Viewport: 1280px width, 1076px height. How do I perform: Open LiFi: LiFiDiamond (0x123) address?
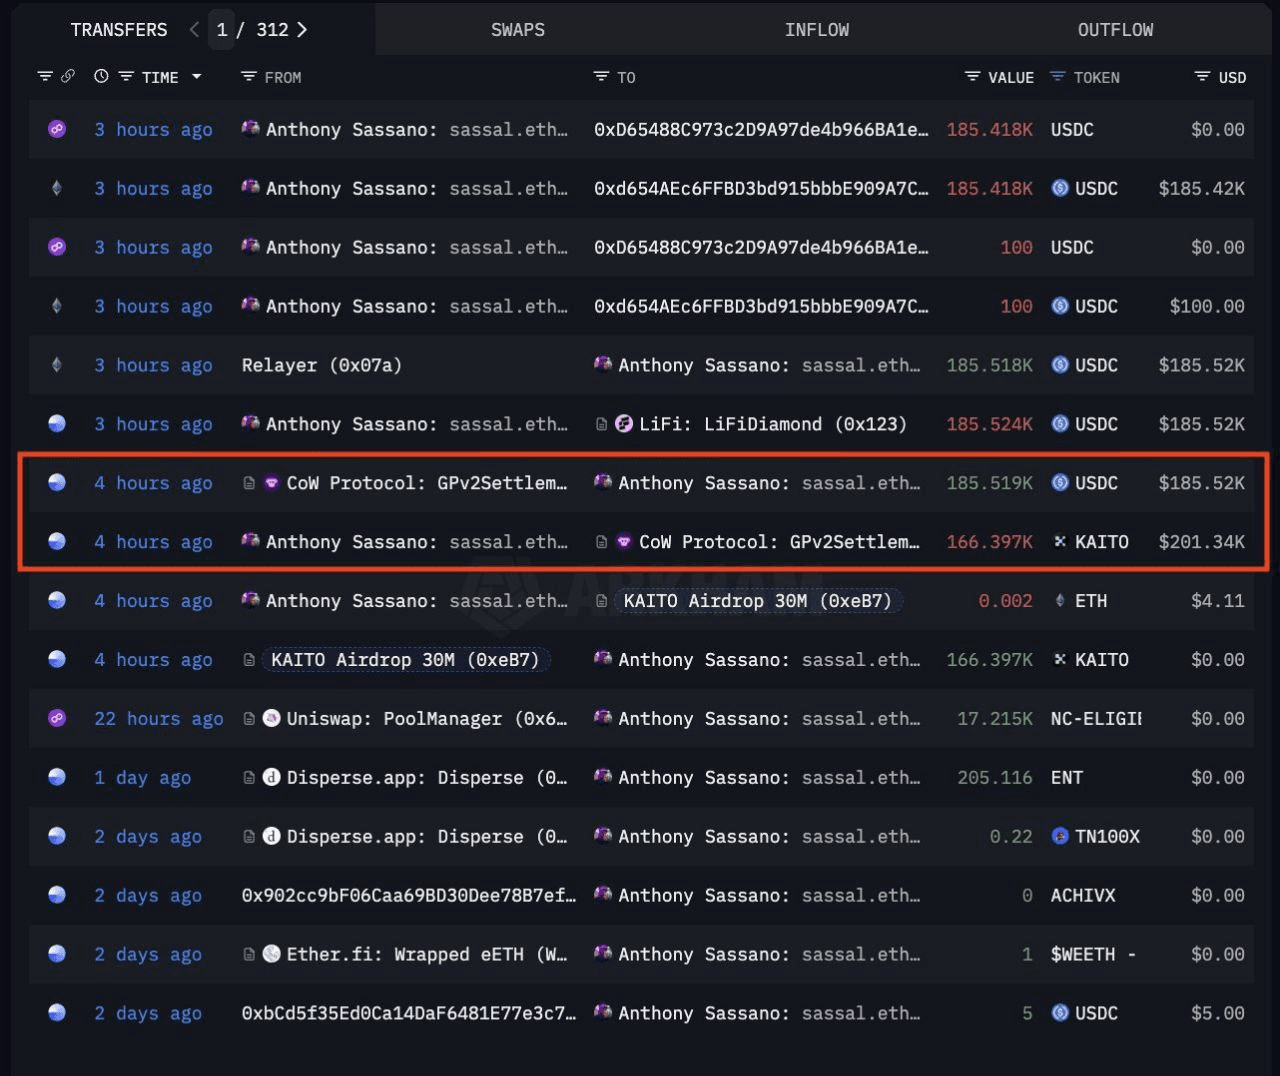point(773,424)
